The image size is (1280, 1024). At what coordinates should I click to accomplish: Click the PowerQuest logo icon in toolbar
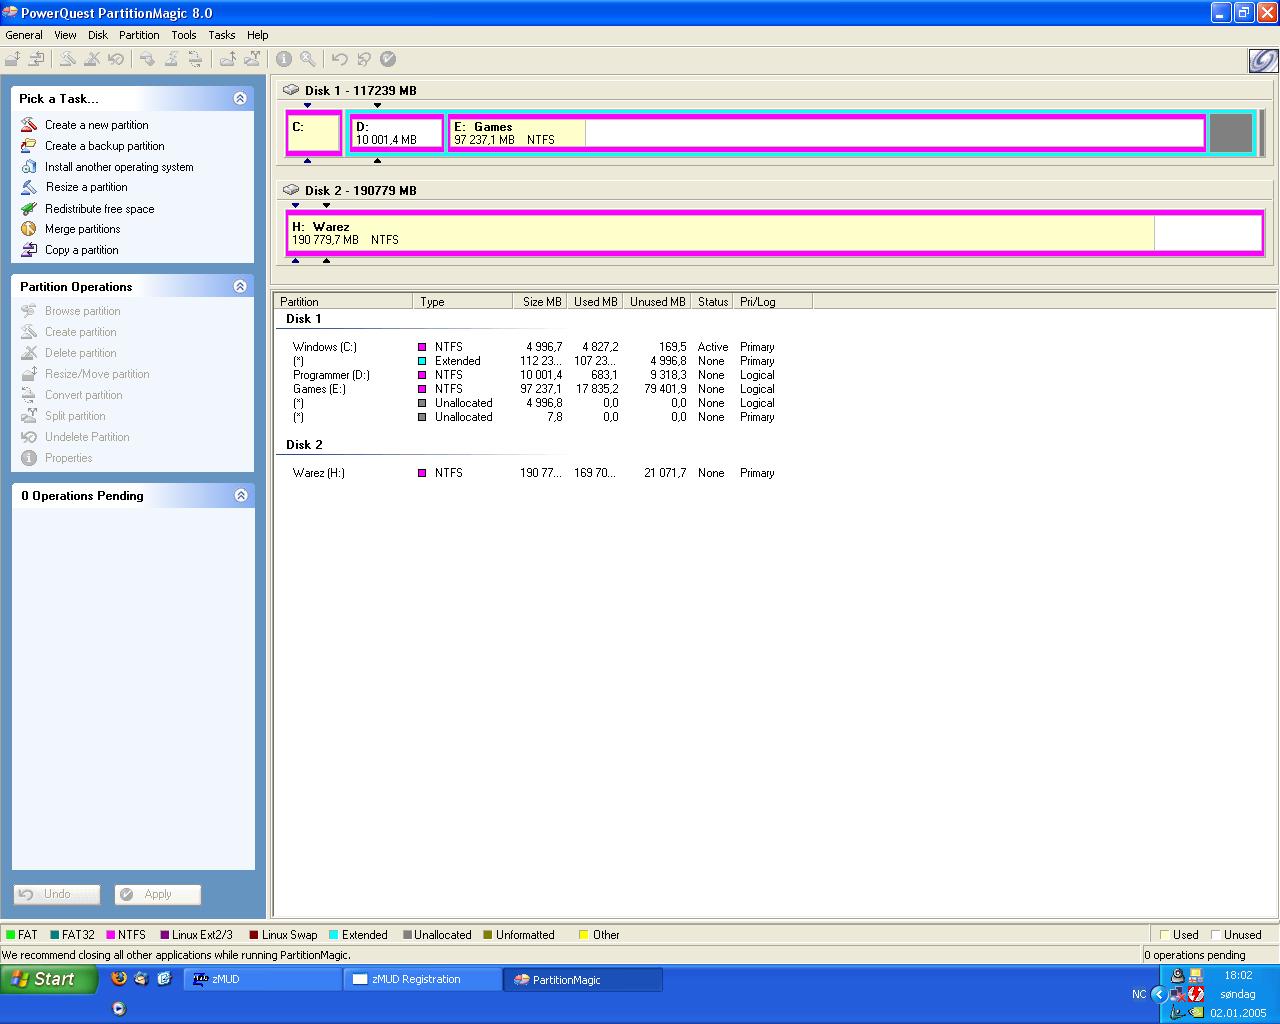(1263, 60)
